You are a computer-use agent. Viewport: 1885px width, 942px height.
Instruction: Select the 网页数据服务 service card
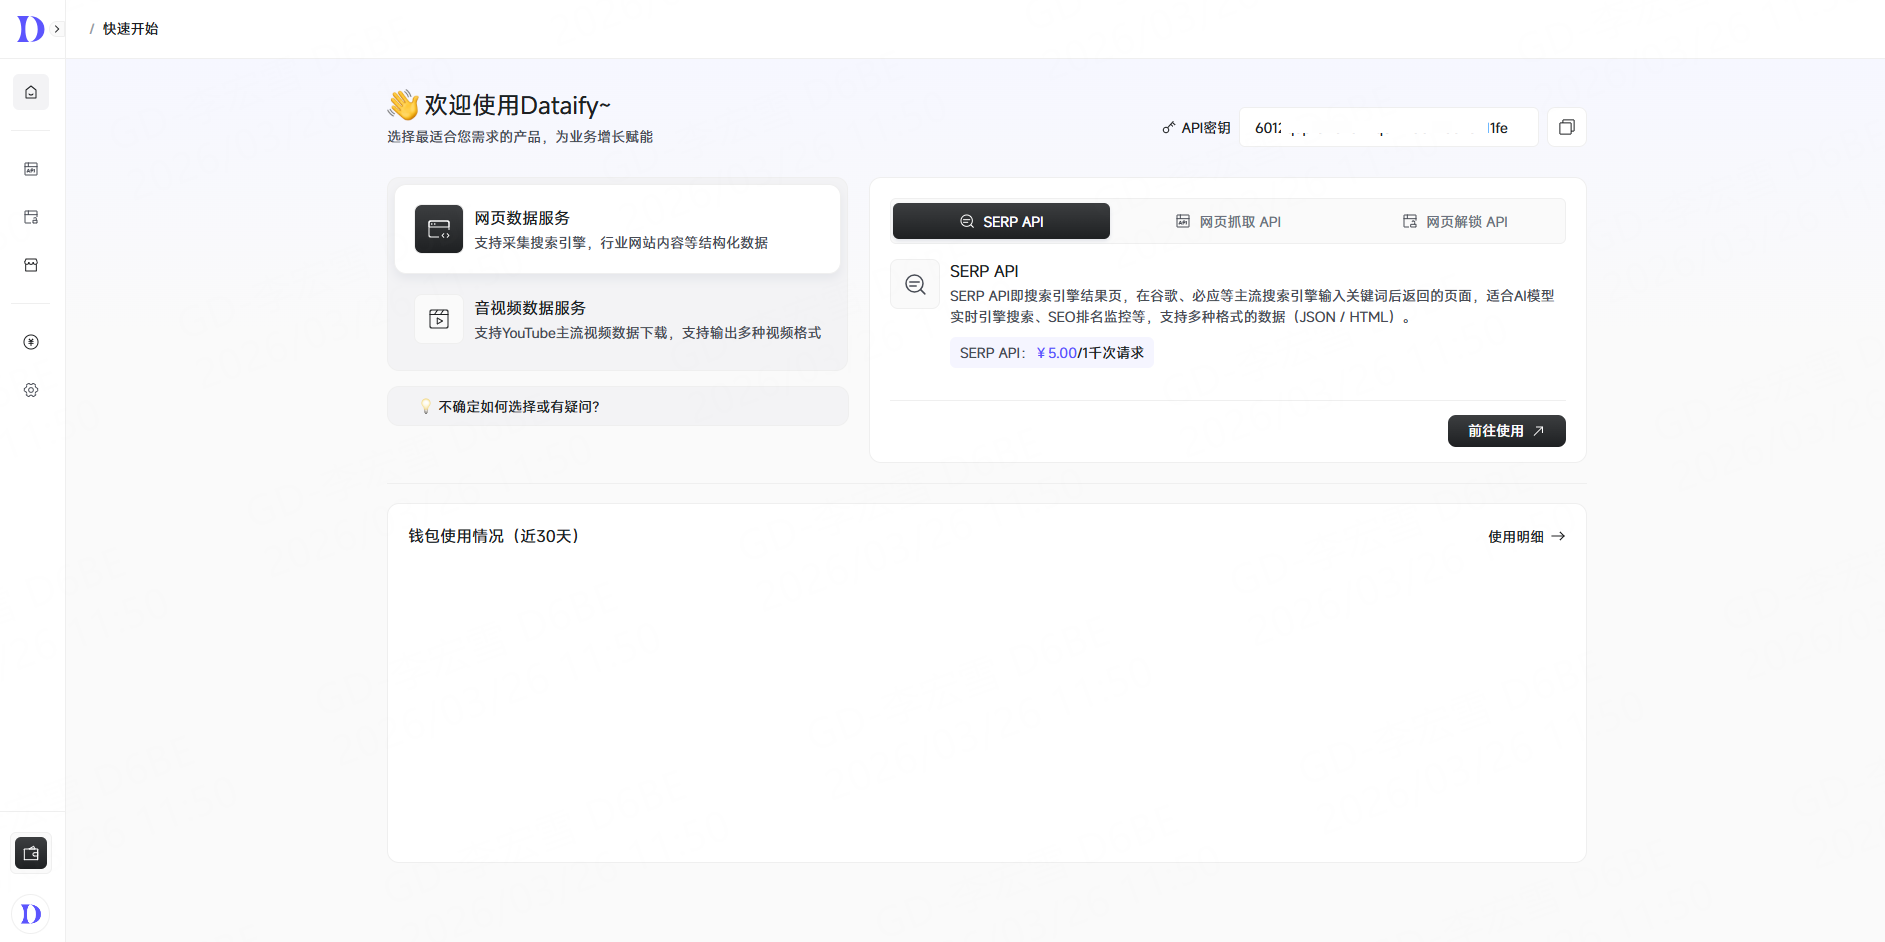pyautogui.click(x=617, y=229)
